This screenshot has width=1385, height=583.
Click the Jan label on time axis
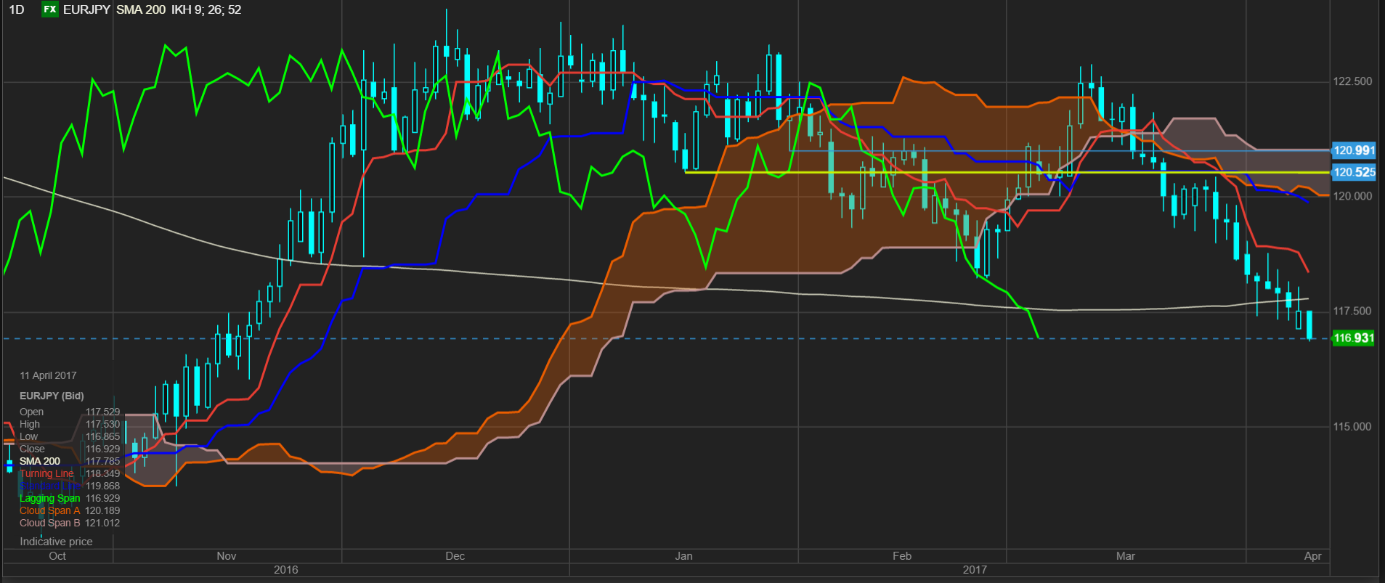coord(684,555)
